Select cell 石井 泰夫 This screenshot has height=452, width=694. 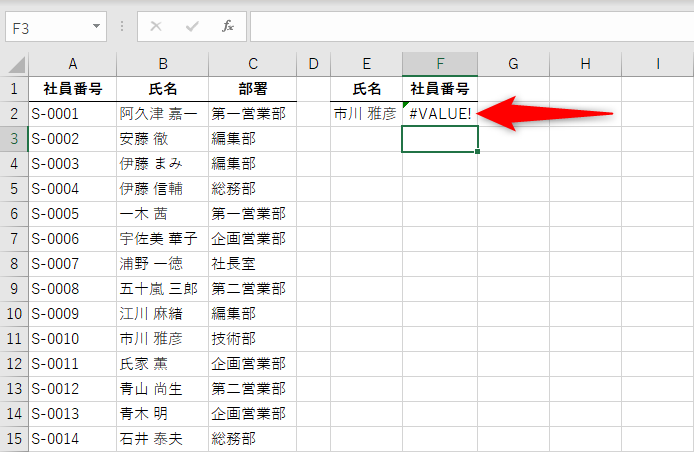(162, 439)
